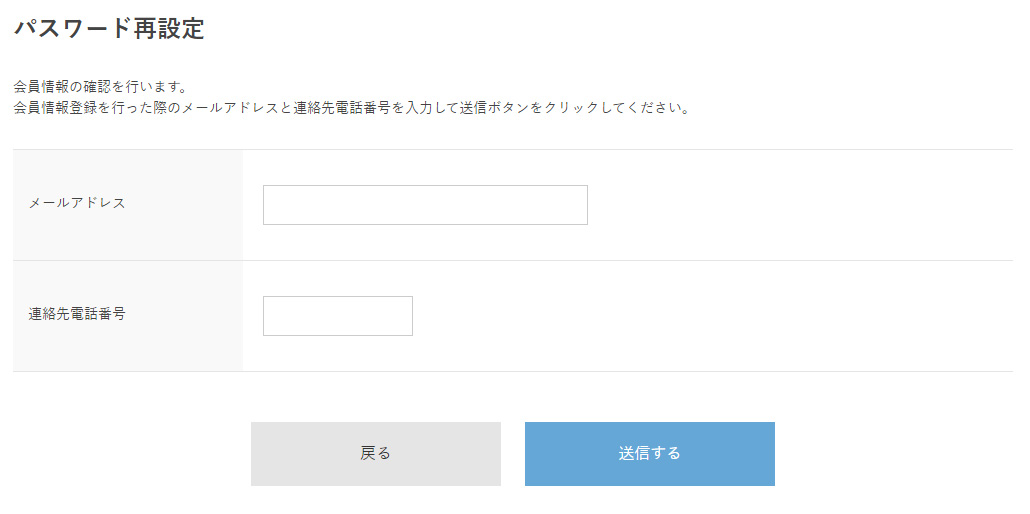The width and height of the screenshot is (1030, 514).
Task: Click the 会員情報の確認を行います text line
Action: click(x=101, y=86)
